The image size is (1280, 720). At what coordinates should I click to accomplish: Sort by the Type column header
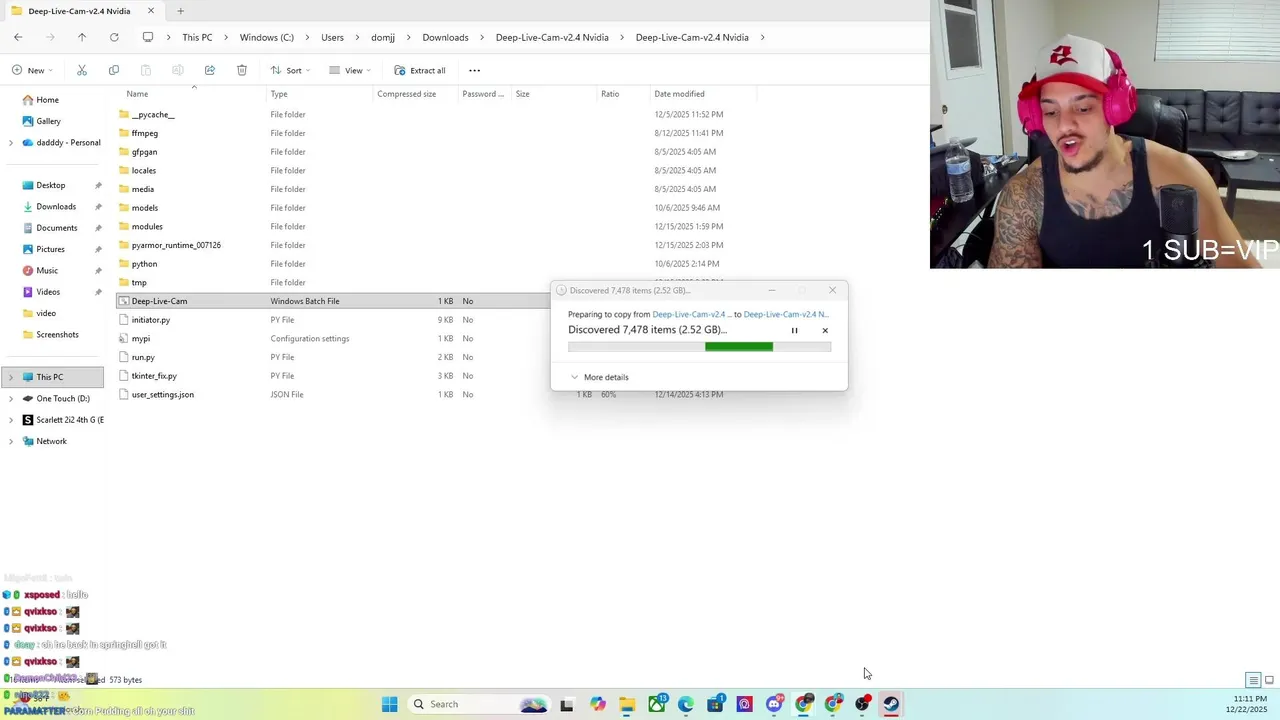tap(279, 94)
